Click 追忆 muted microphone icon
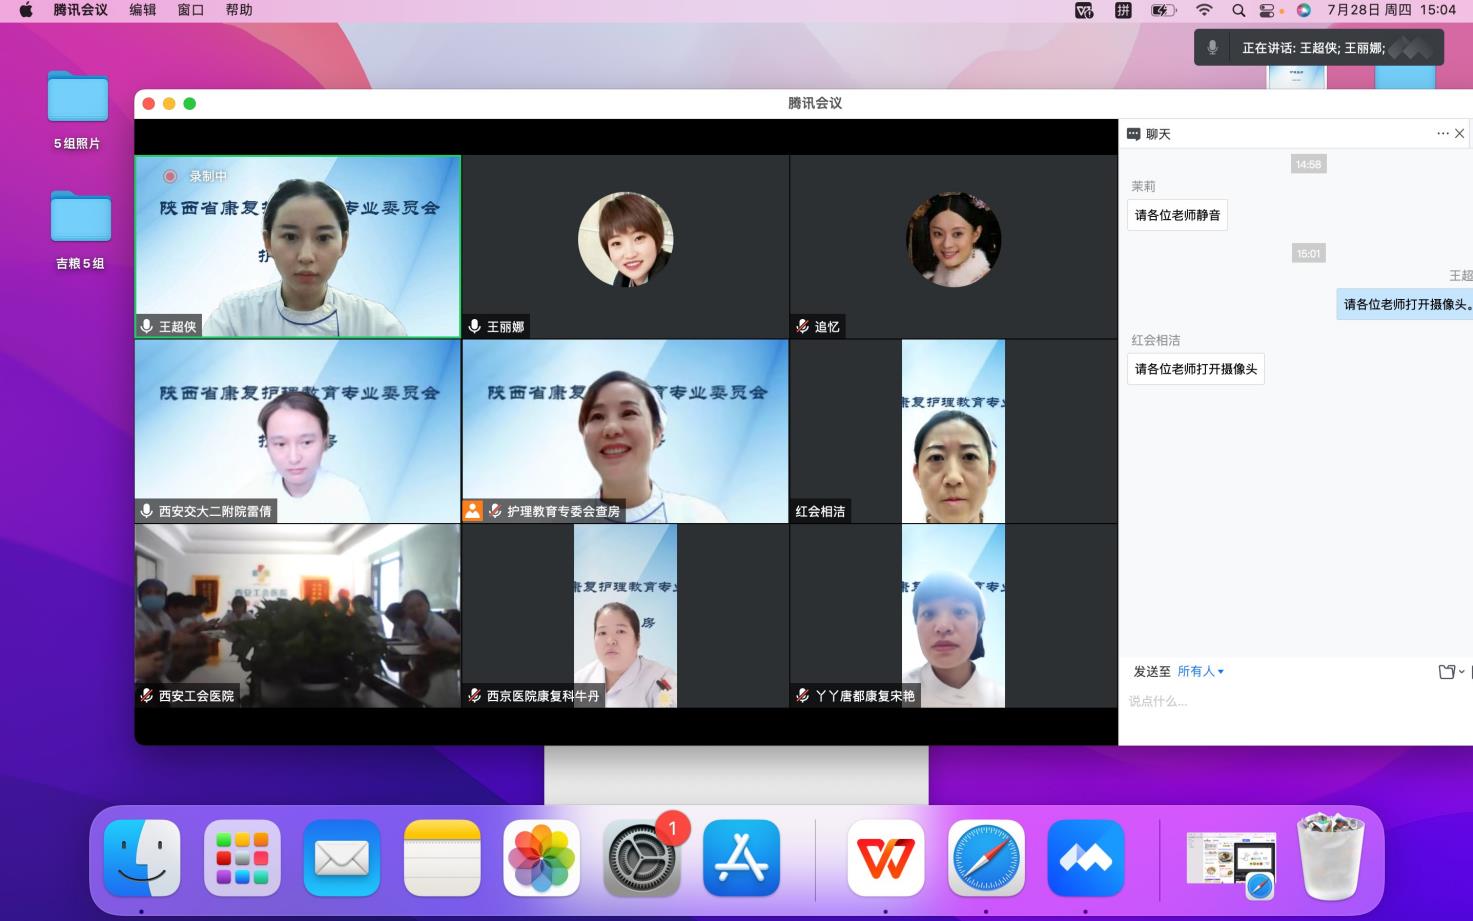Screen dimensions: 1473x921 [802, 326]
